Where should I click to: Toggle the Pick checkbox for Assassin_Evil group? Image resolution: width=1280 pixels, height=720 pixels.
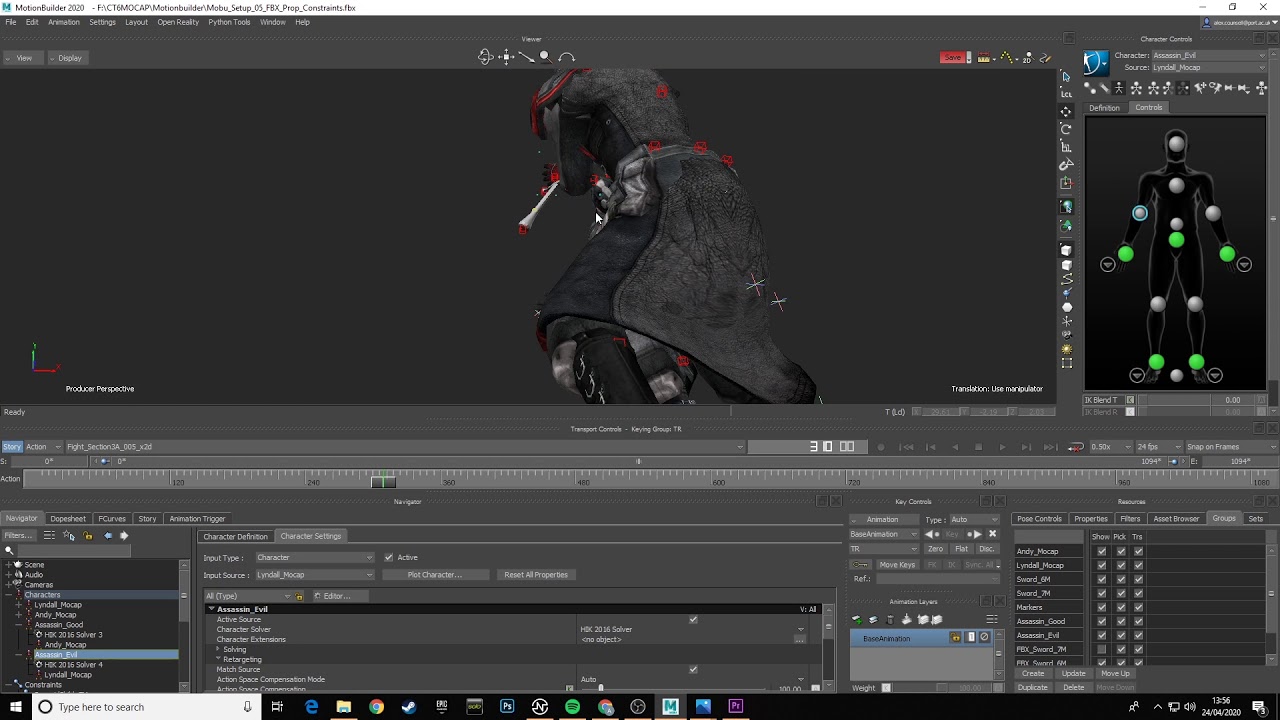click(x=1120, y=635)
